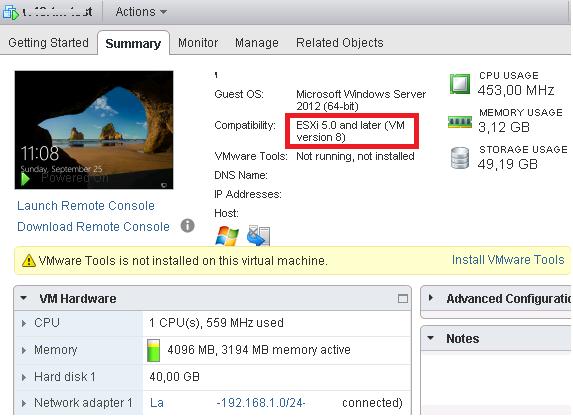Click the virtual machine icon in the title bar
This screenshot has height=419, width=573.
coord(11,12)
